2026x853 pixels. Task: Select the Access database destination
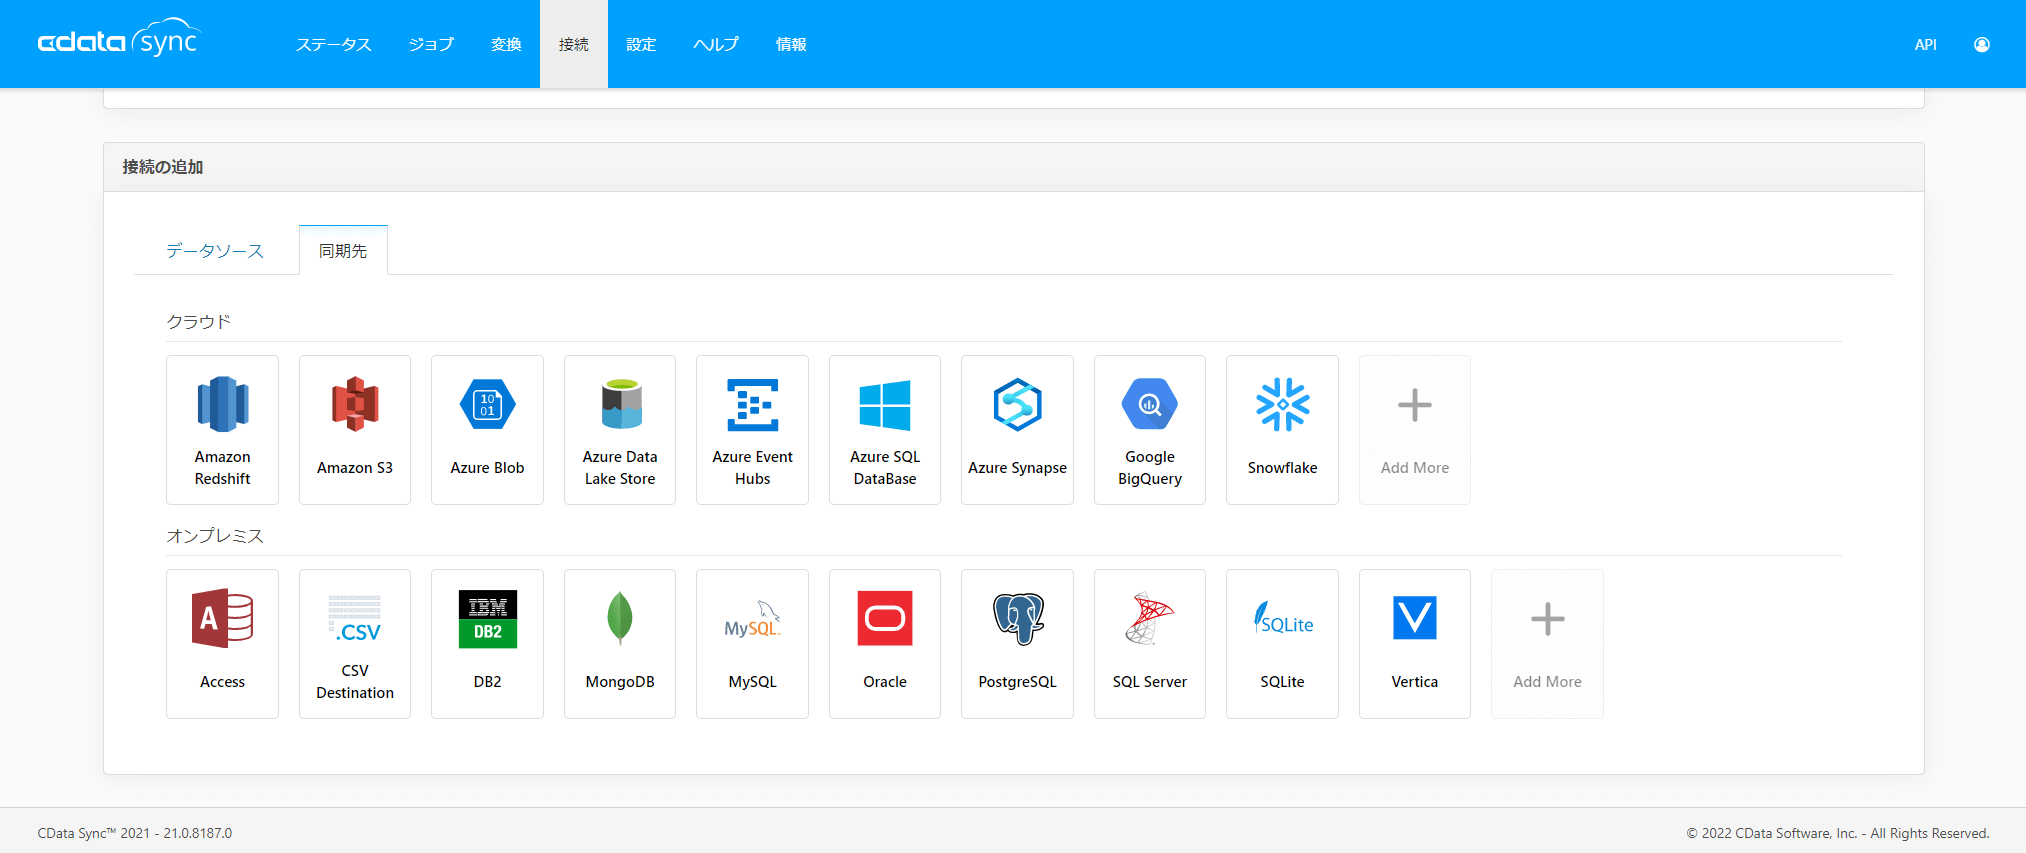(x=222, y=644)
